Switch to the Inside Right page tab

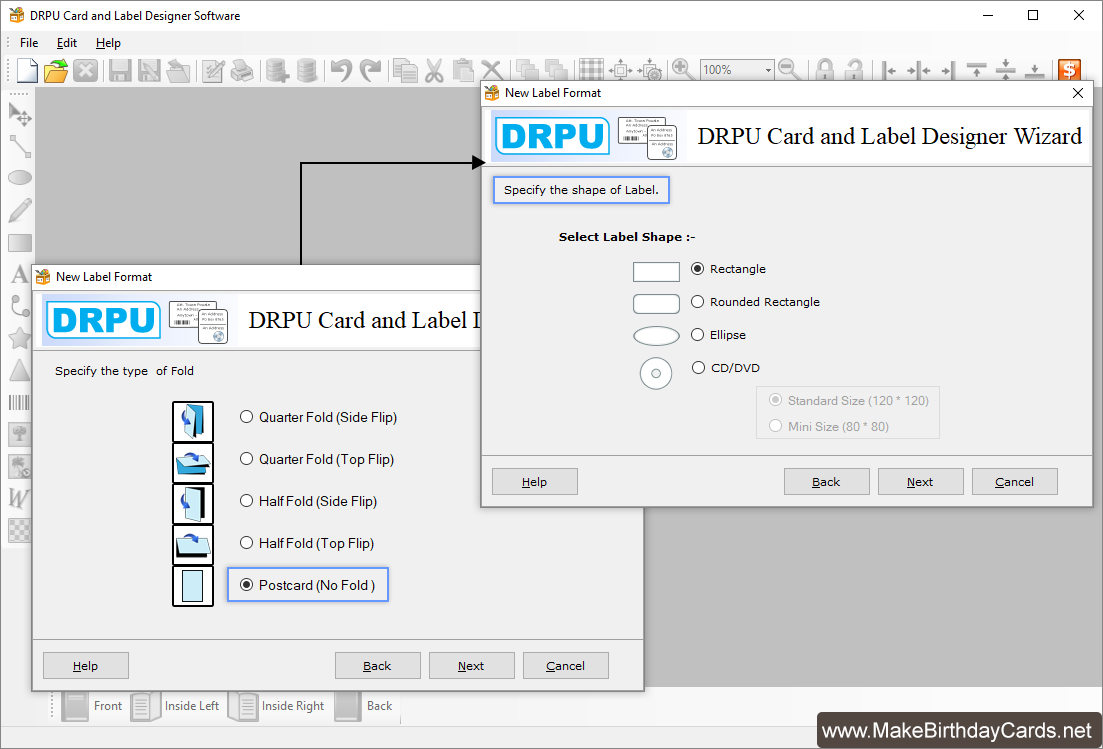tap(276, 706)
